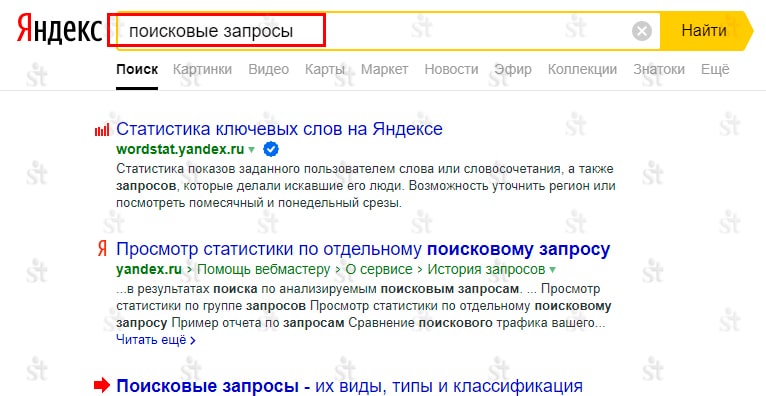Expand dropdown arrow next to wordstat.yandex.ru
Viewport: 766px width, 396px height.
pyautogui.click(x=251, y=150)
